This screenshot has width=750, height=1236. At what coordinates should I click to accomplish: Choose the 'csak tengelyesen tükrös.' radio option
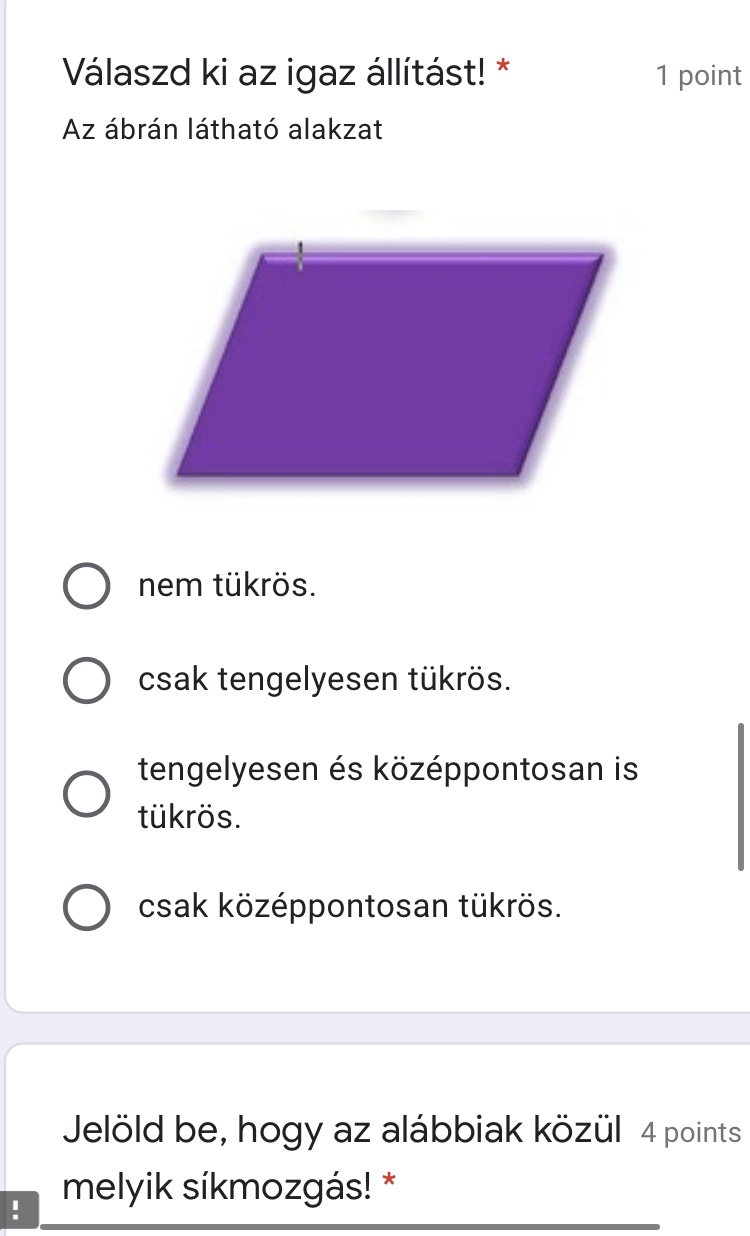[x=88, y=681]
